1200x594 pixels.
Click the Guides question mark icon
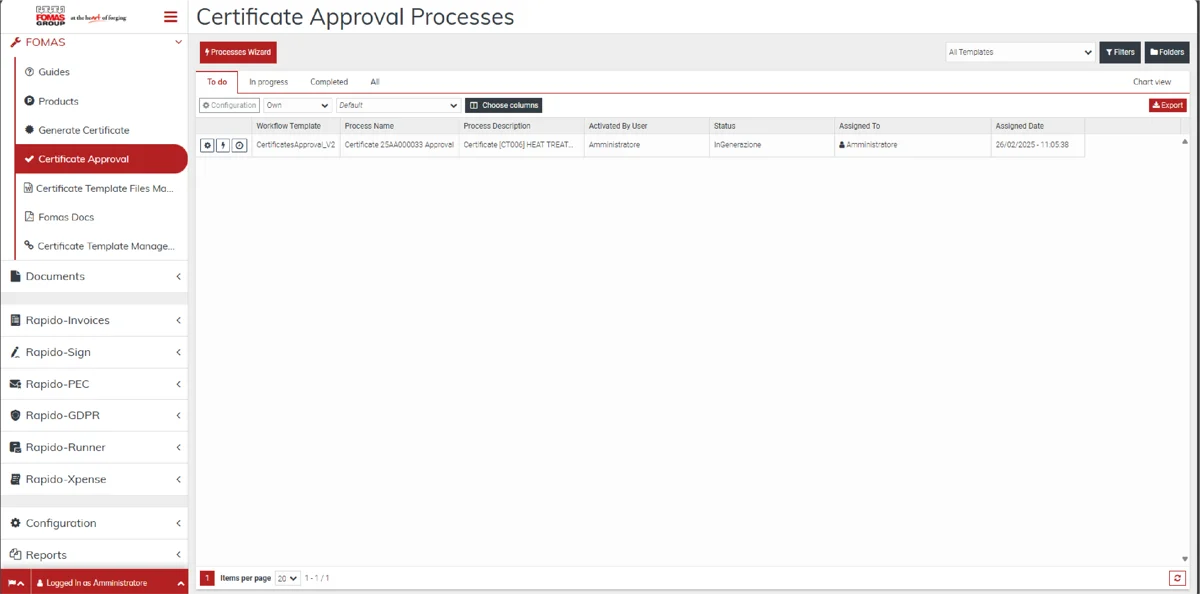pos(29,72)
